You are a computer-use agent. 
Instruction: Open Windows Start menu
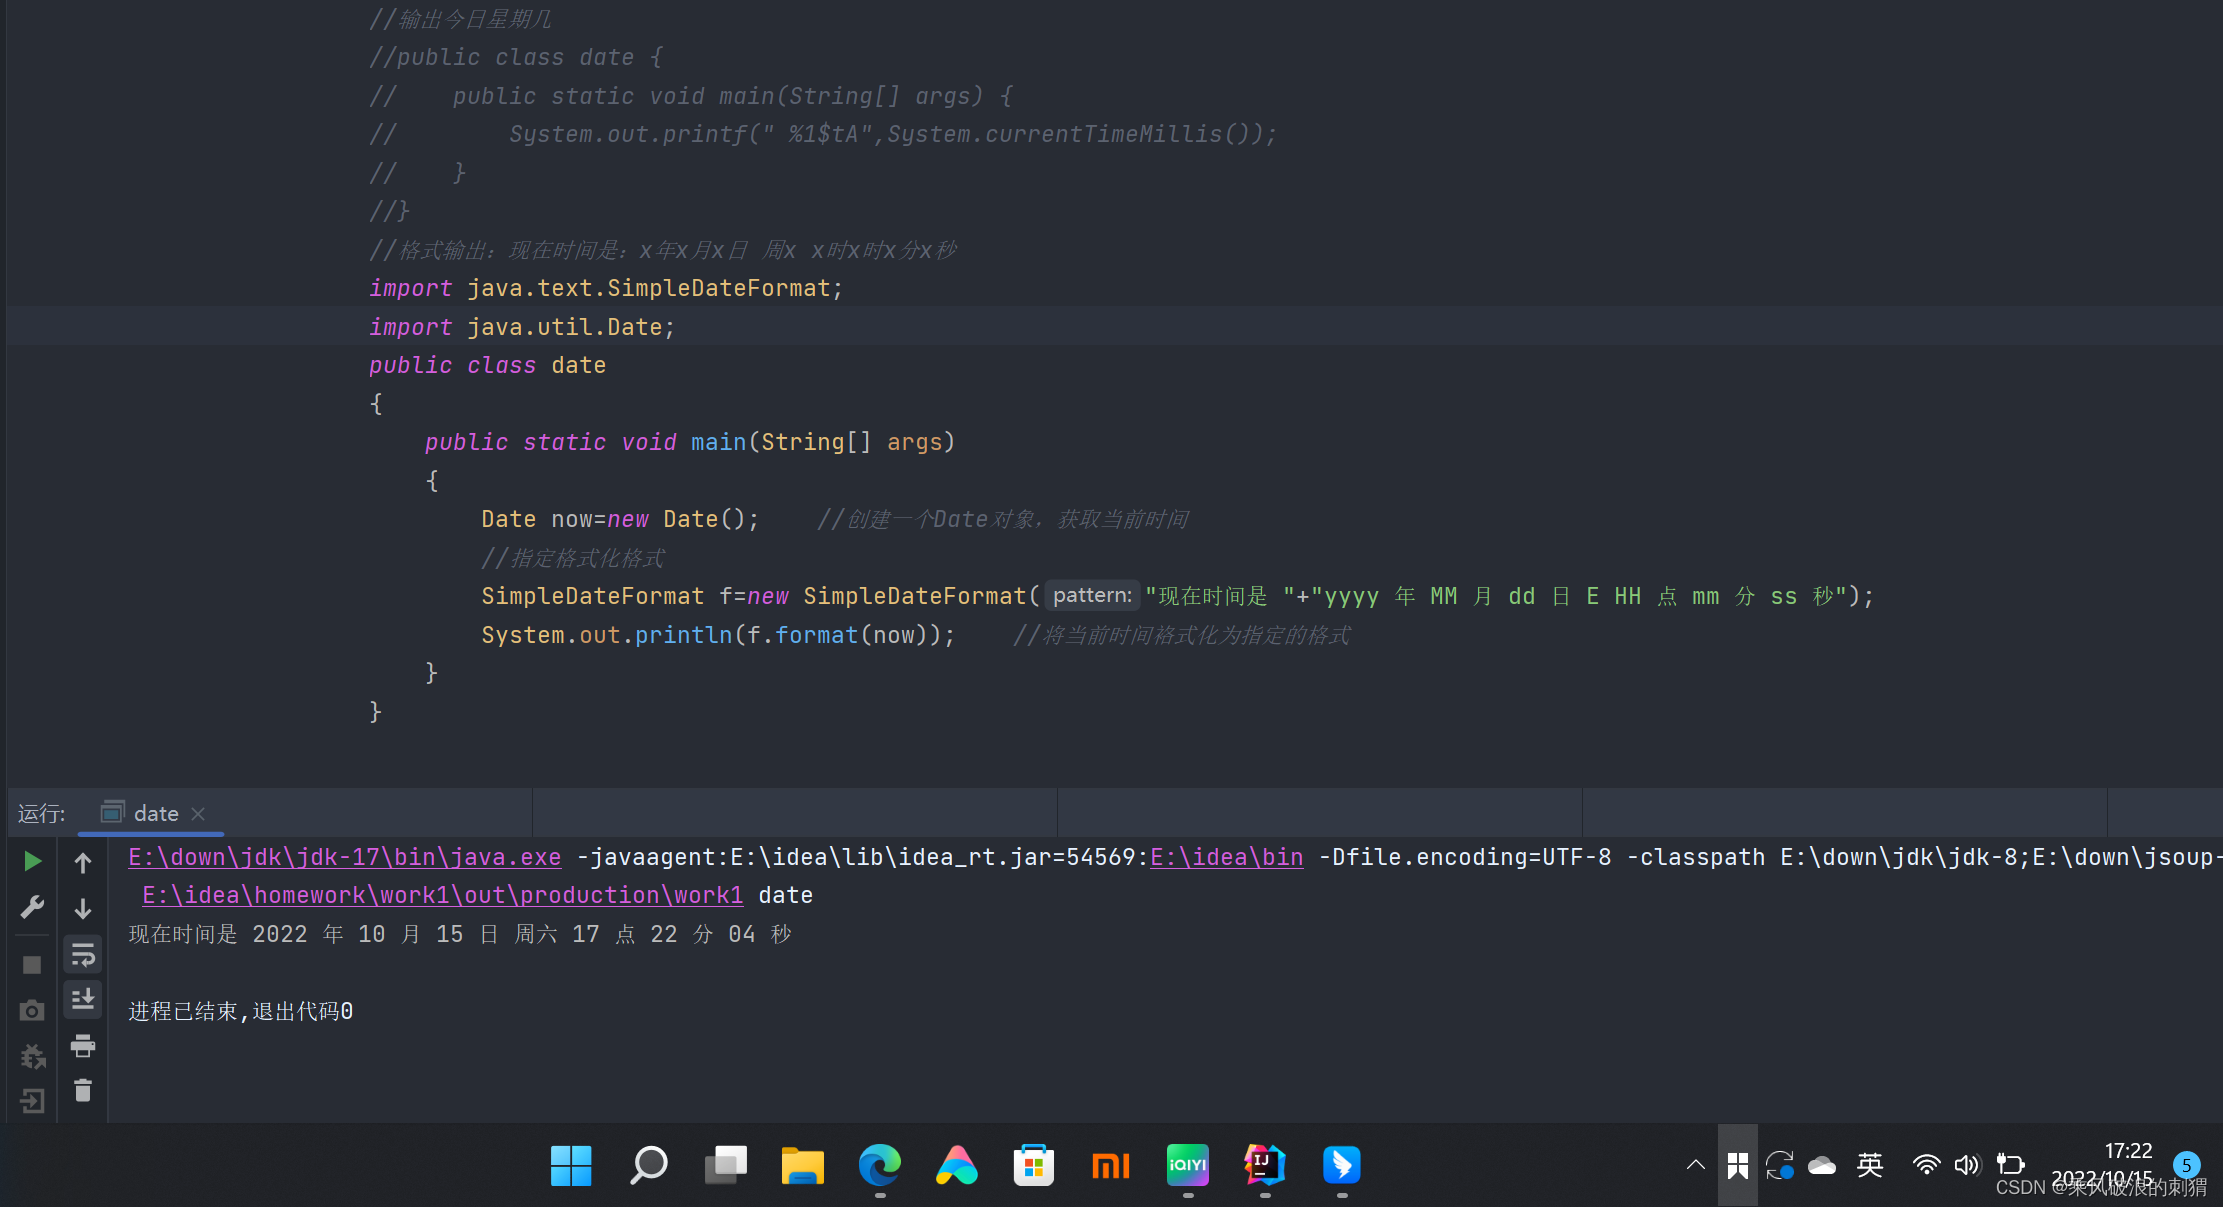click(x=571, y=1165)
